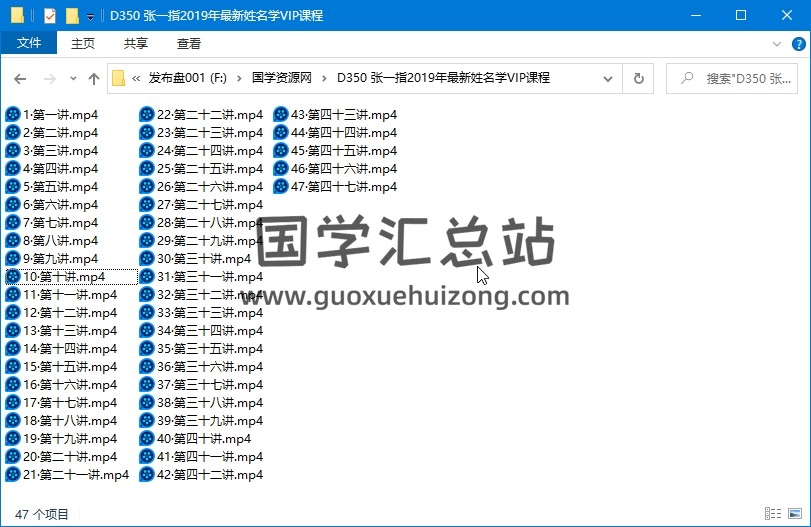
Task: Open the 文件 menu
Action: (x=29, y=43)
